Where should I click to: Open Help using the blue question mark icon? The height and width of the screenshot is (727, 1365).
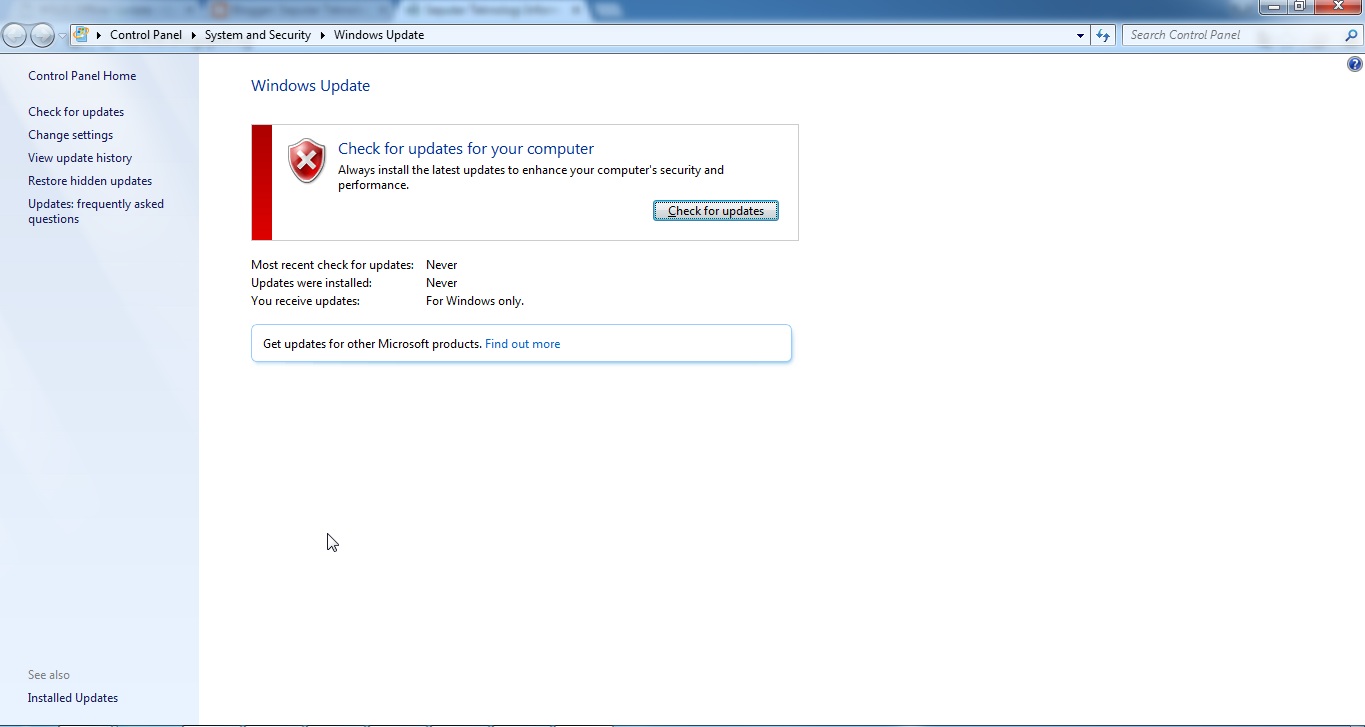(x=1354, y=63)
